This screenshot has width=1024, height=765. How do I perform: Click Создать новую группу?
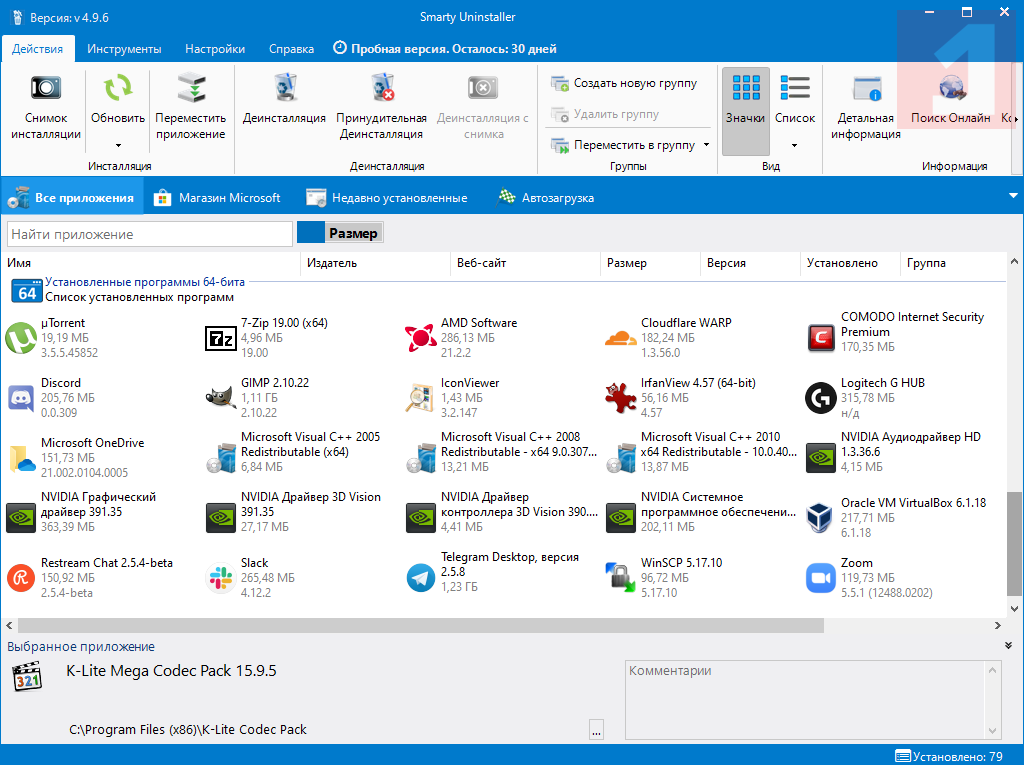pyautogui.click(x=624, y=83)
